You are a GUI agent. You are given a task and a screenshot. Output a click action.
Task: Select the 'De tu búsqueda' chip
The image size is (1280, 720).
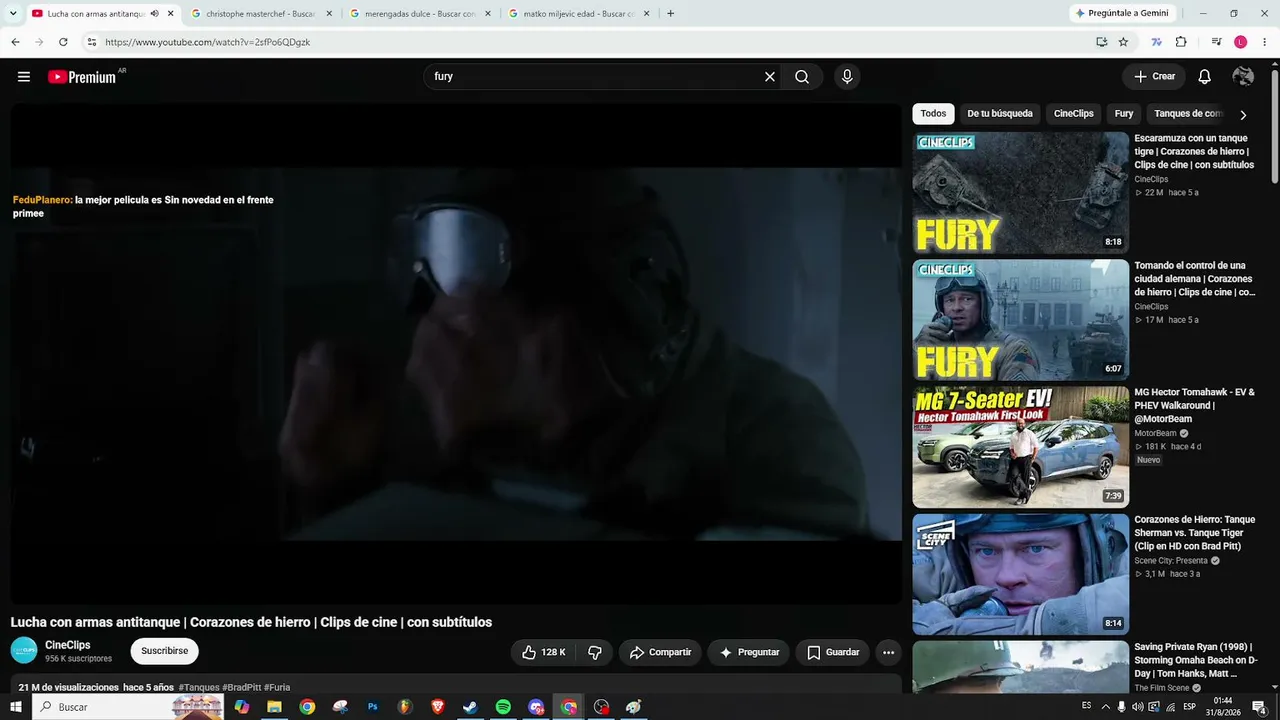(1000, 114)
